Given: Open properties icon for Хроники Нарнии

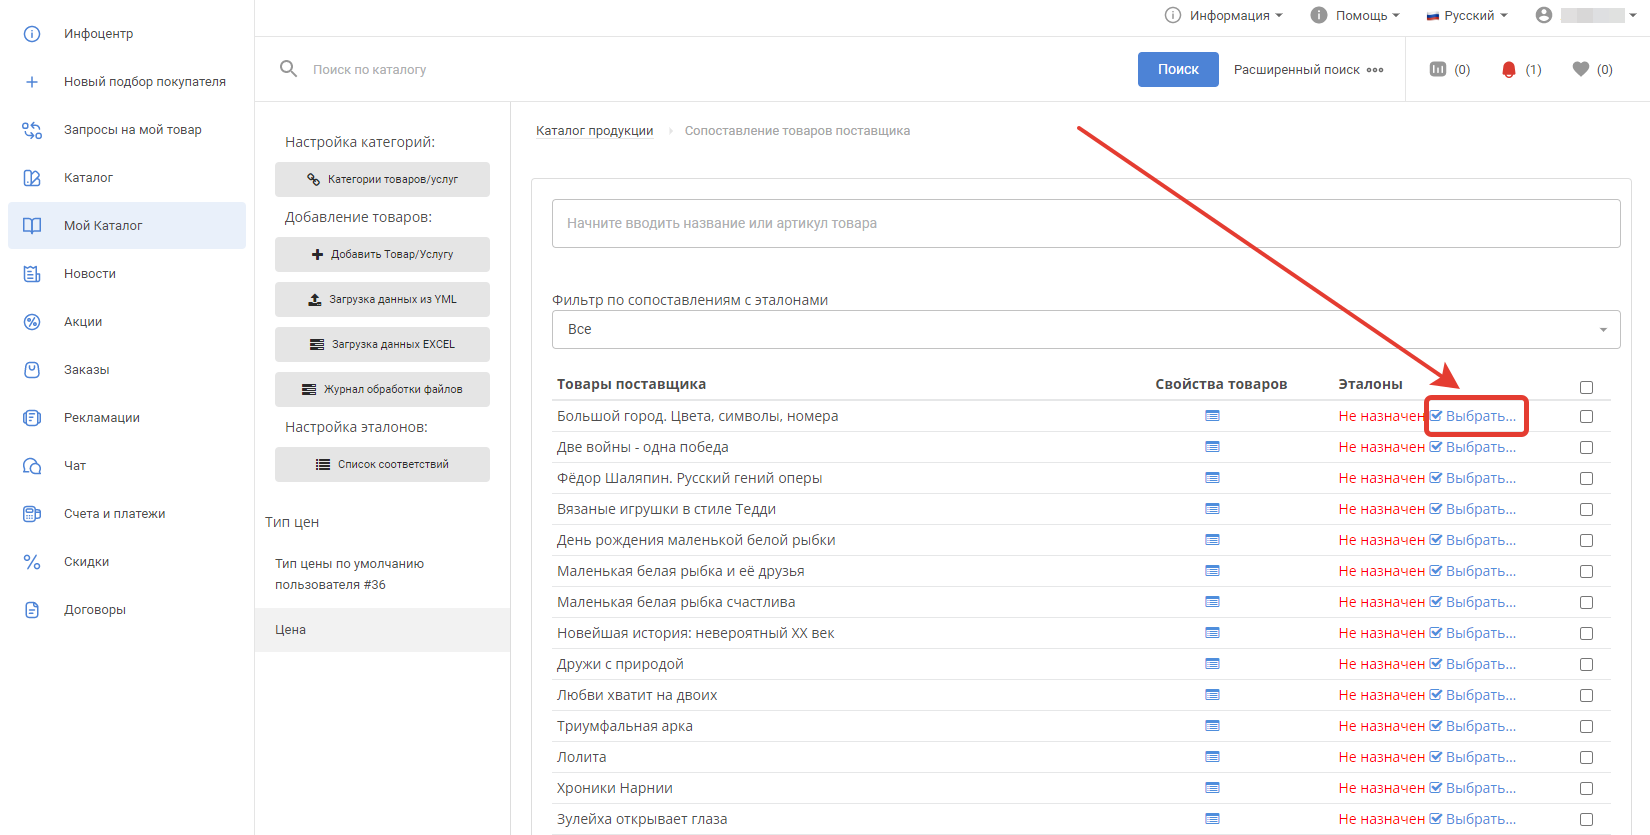Looking at the screenshot, I should coord(1212,788).
